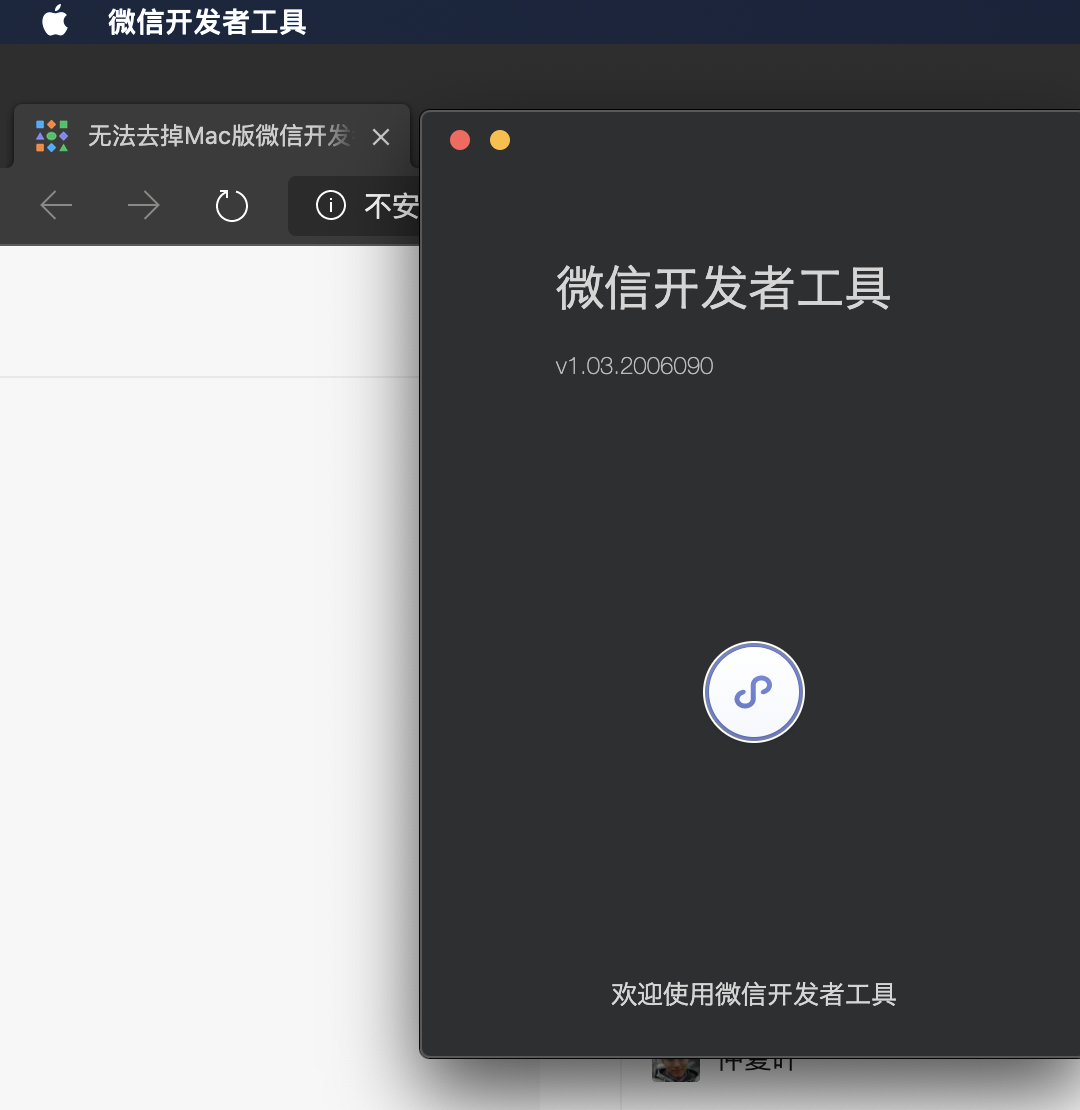Click the site info icon in address bar
The image size is (1080, 1110).
331,205
